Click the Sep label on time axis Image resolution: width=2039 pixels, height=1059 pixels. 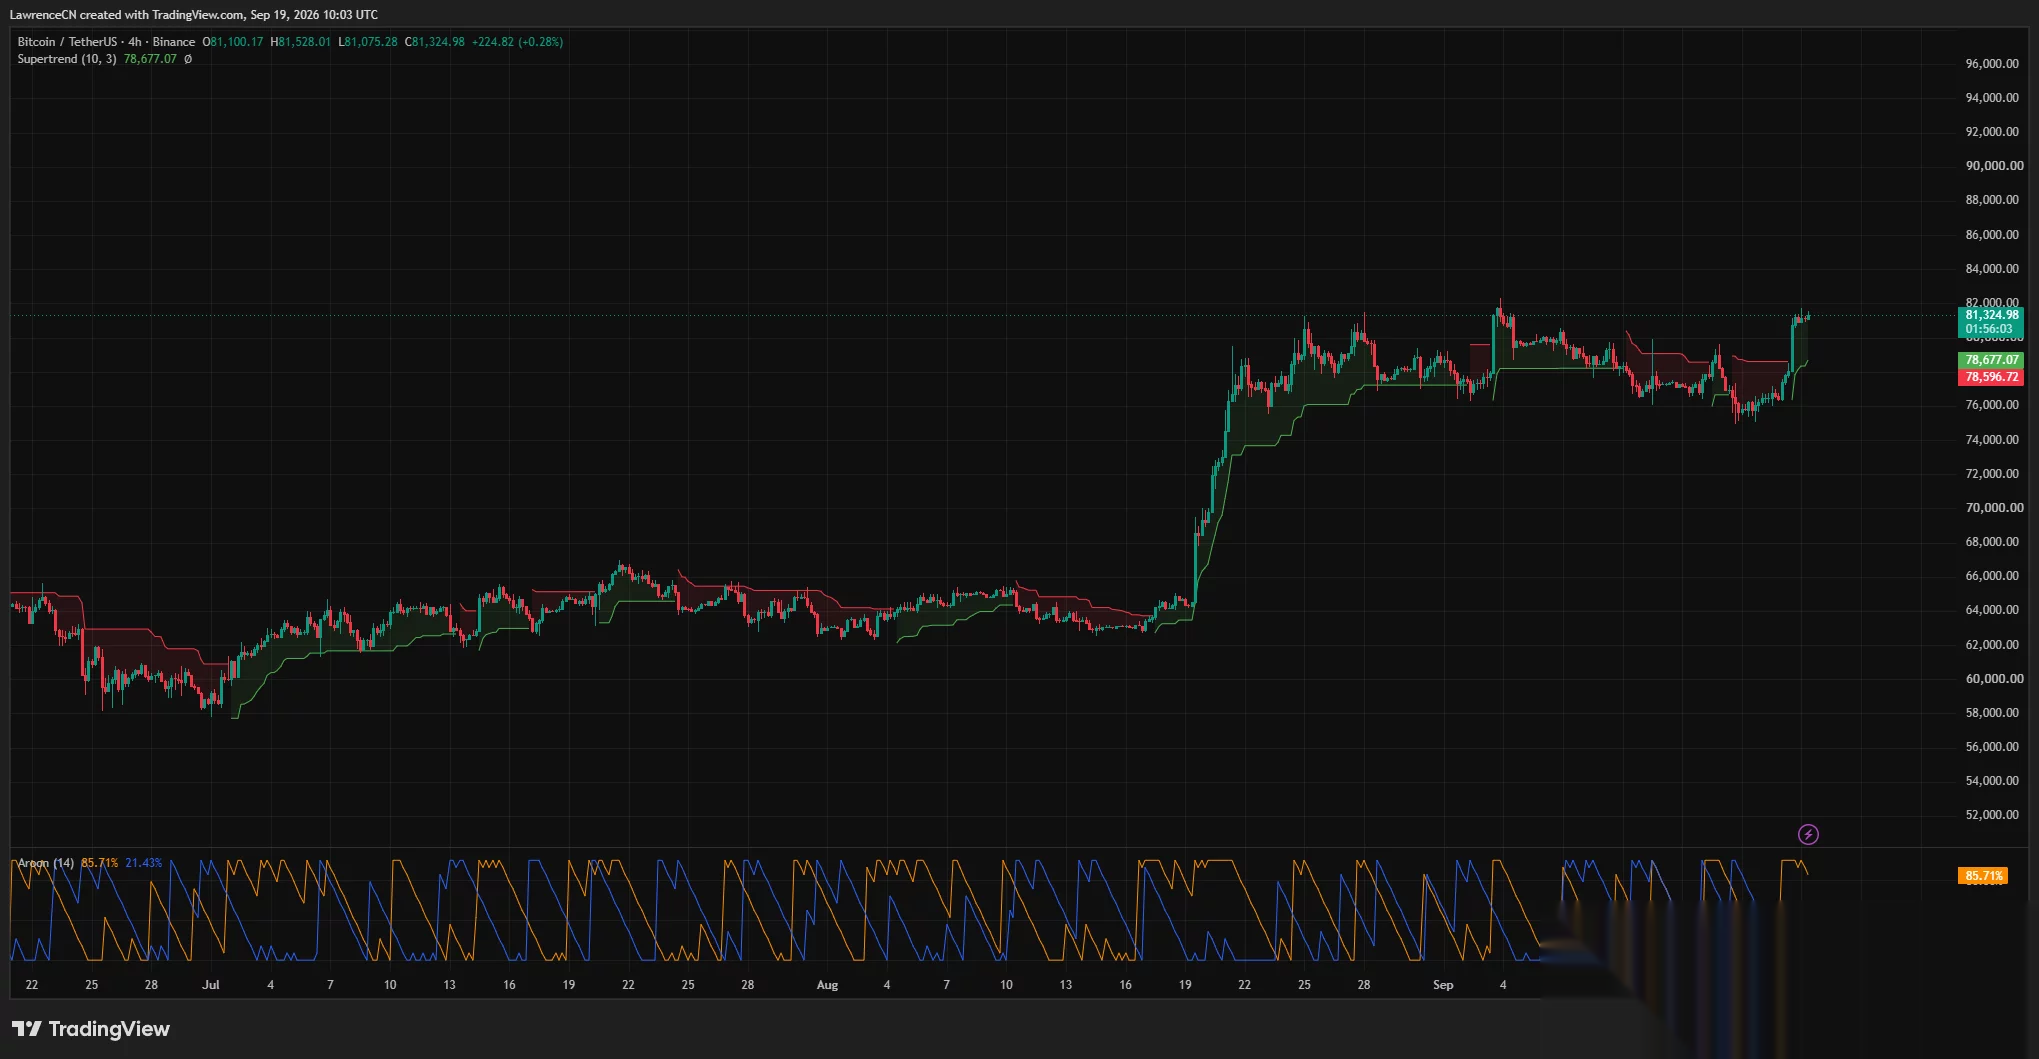tap(1443, 985)
